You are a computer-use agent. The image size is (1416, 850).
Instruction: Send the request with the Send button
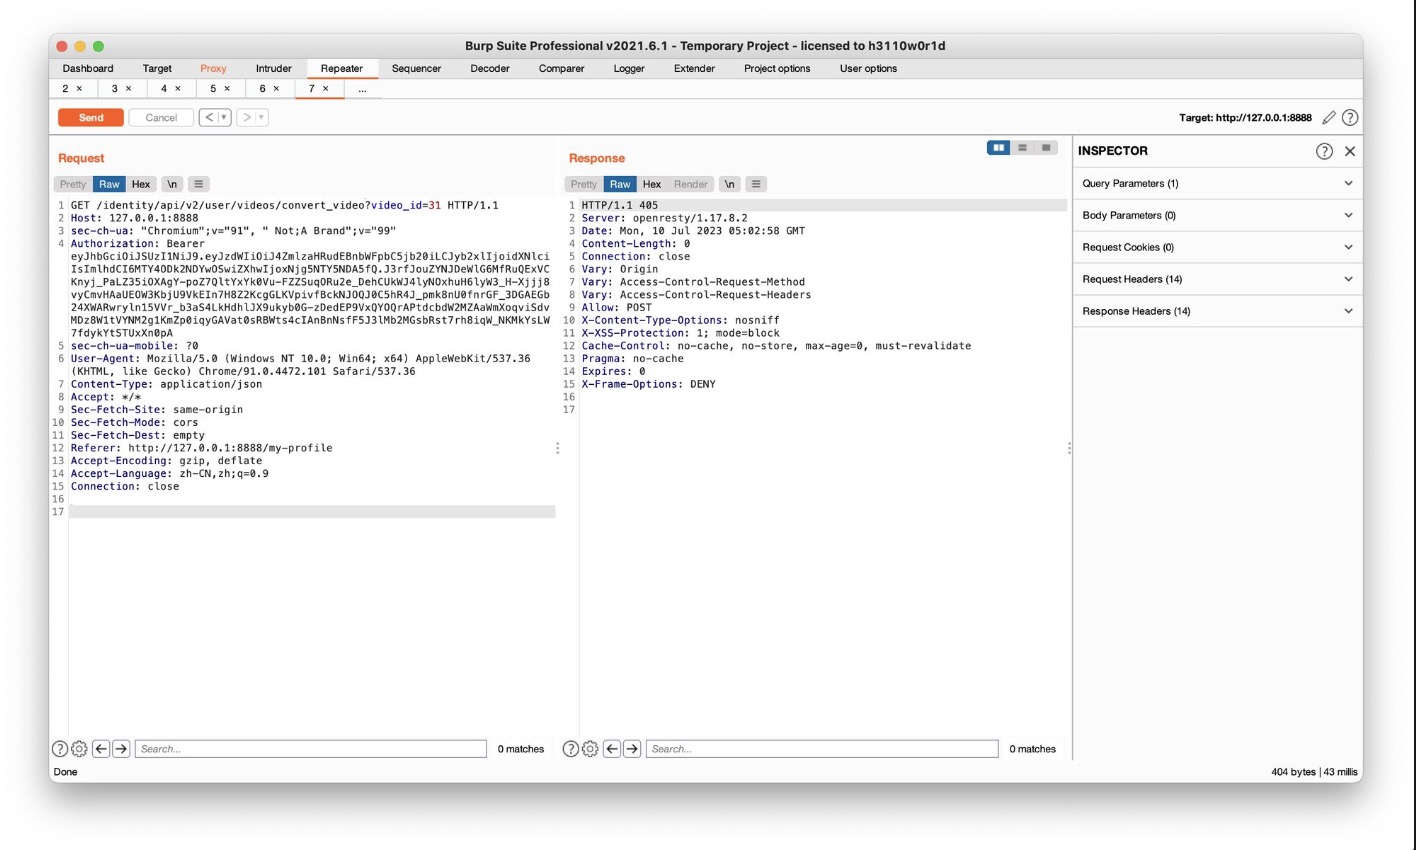91,118
